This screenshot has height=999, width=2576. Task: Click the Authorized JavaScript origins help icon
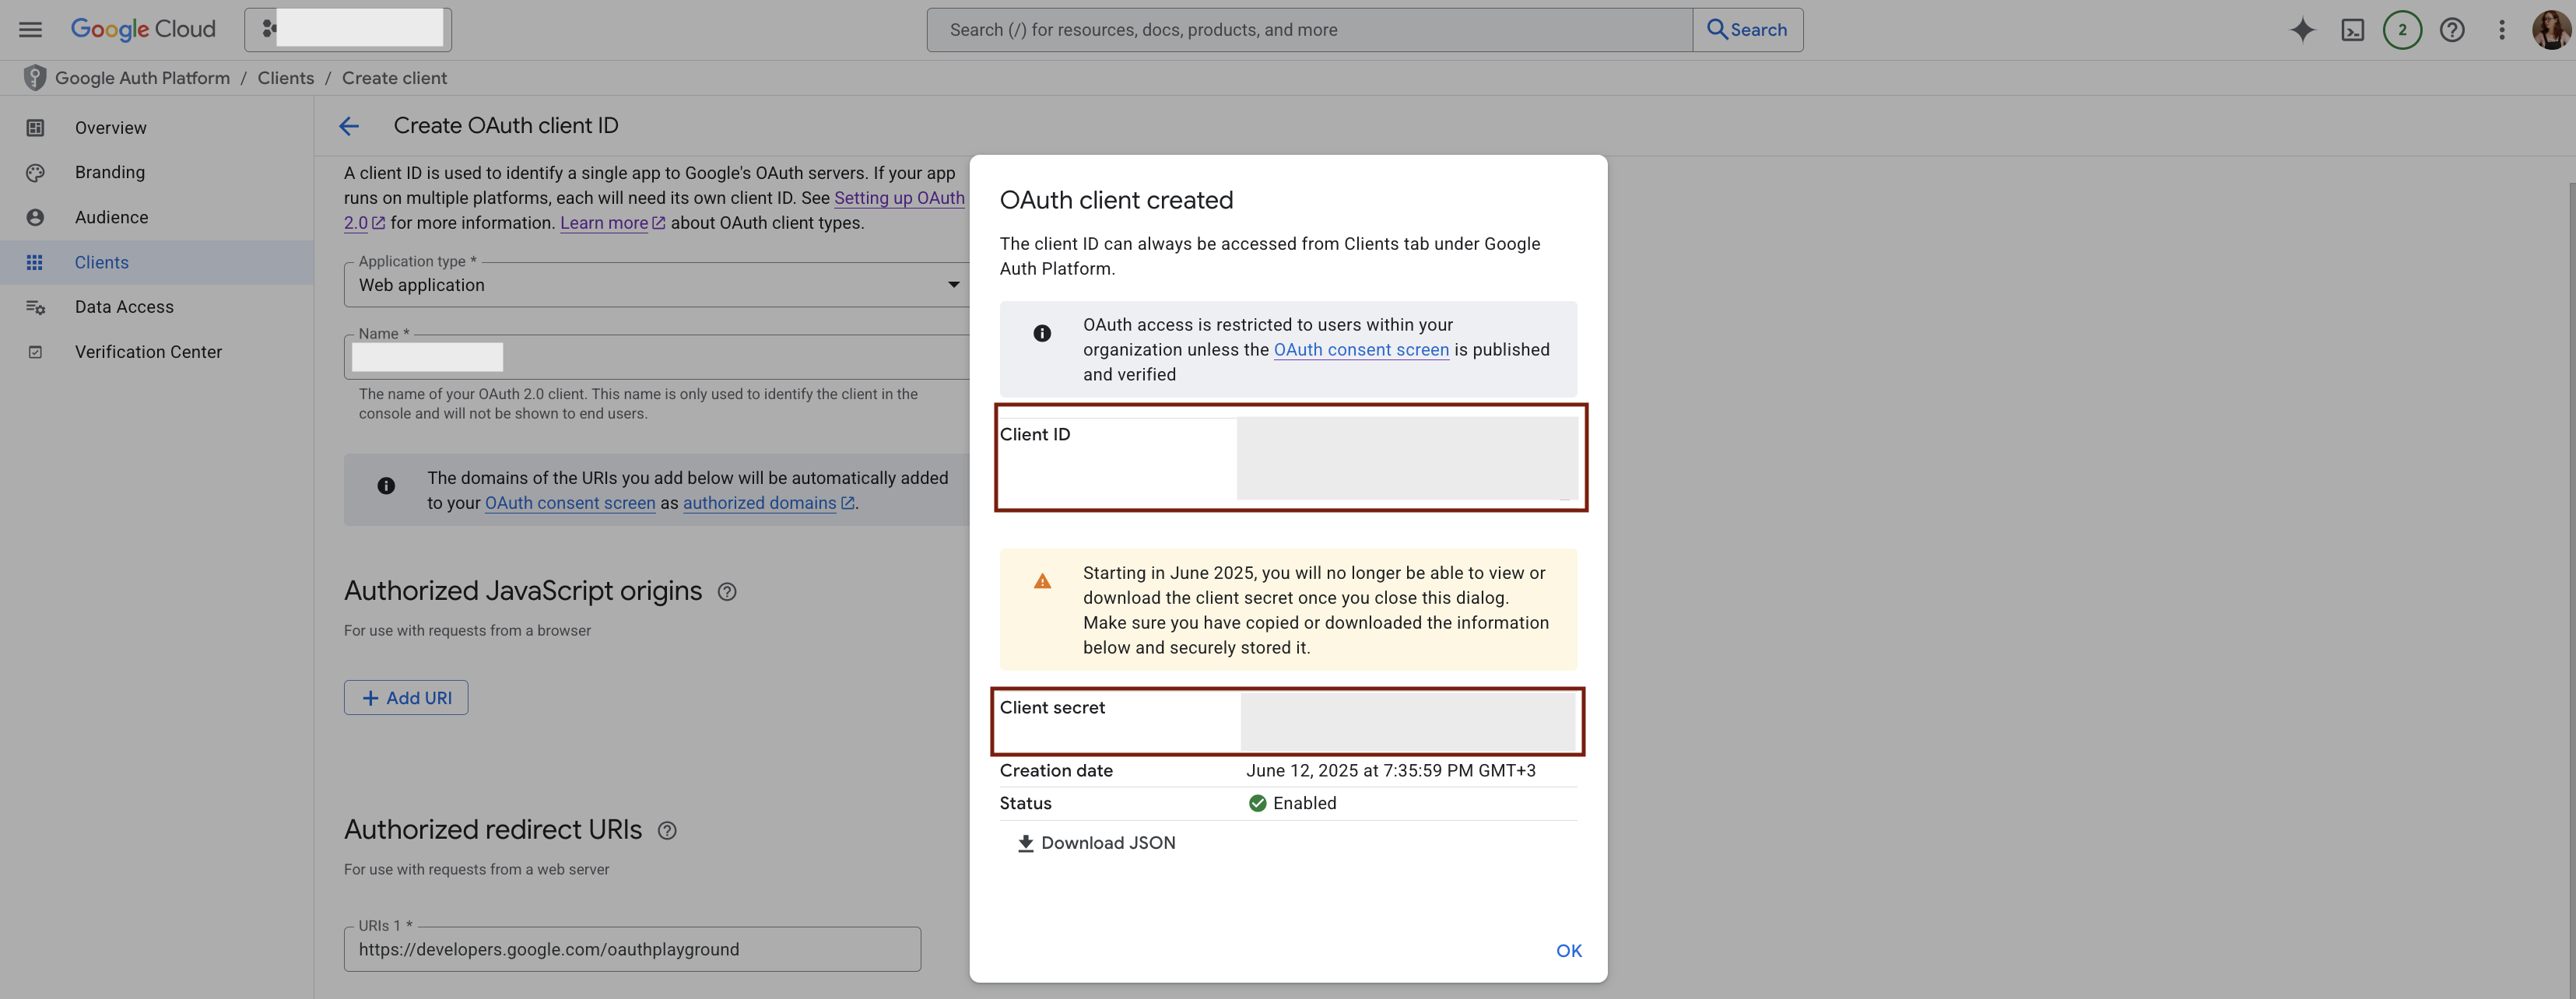(726, 592)
